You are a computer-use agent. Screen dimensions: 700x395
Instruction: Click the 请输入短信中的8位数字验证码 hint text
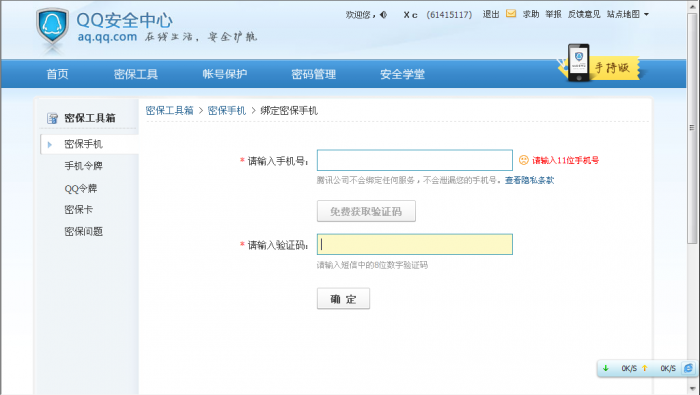pyautogui.click(x=372, y=265)
